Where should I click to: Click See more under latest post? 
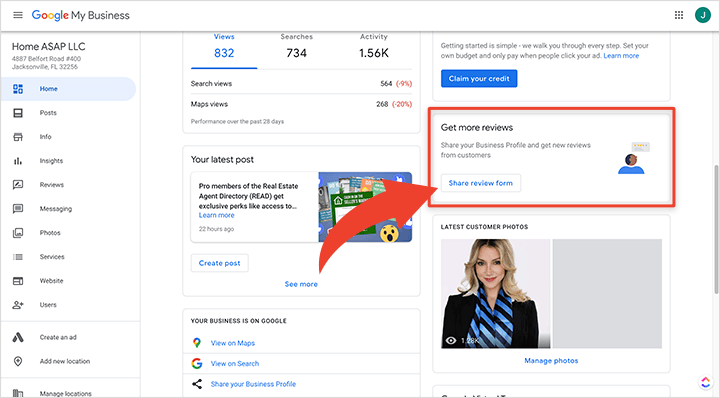[301, 284]
